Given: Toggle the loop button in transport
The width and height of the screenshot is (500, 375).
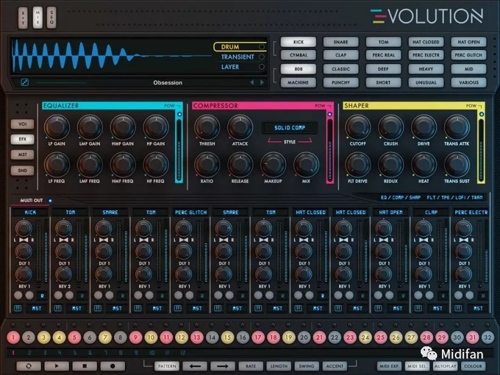Looking at the screenshot, I should pyautogui.click(x=29, y=366).
